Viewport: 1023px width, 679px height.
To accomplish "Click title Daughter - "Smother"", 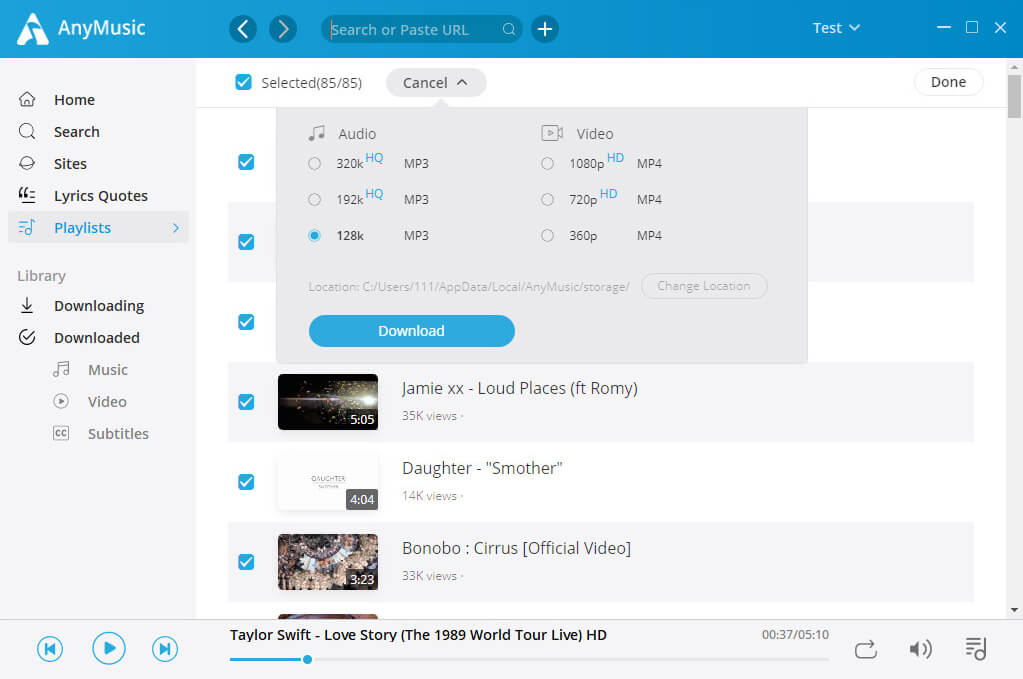I will (x=482, y=468).
